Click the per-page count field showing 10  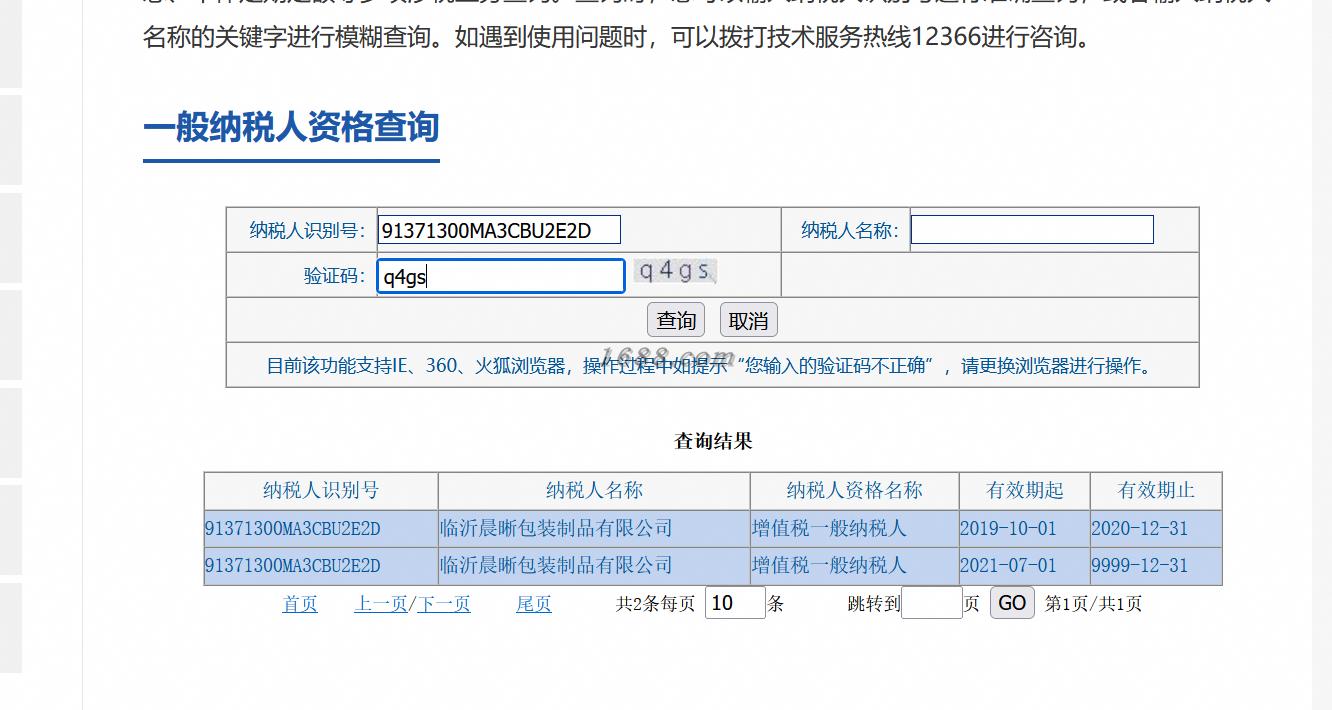735,603
